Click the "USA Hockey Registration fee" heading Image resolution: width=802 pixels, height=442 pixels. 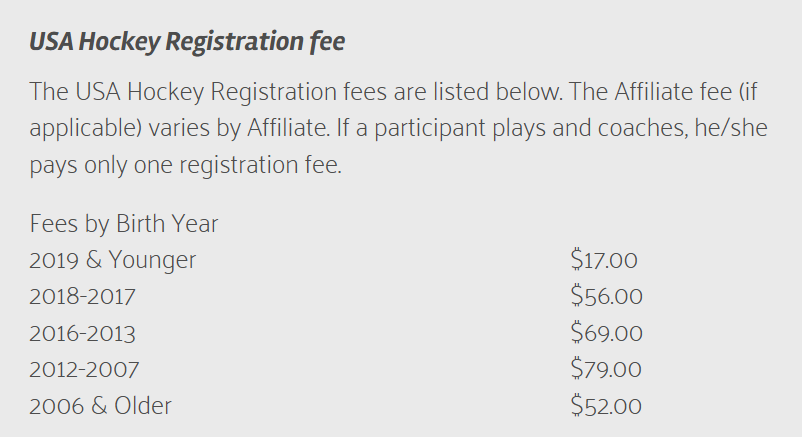click(x=188, y=42)
